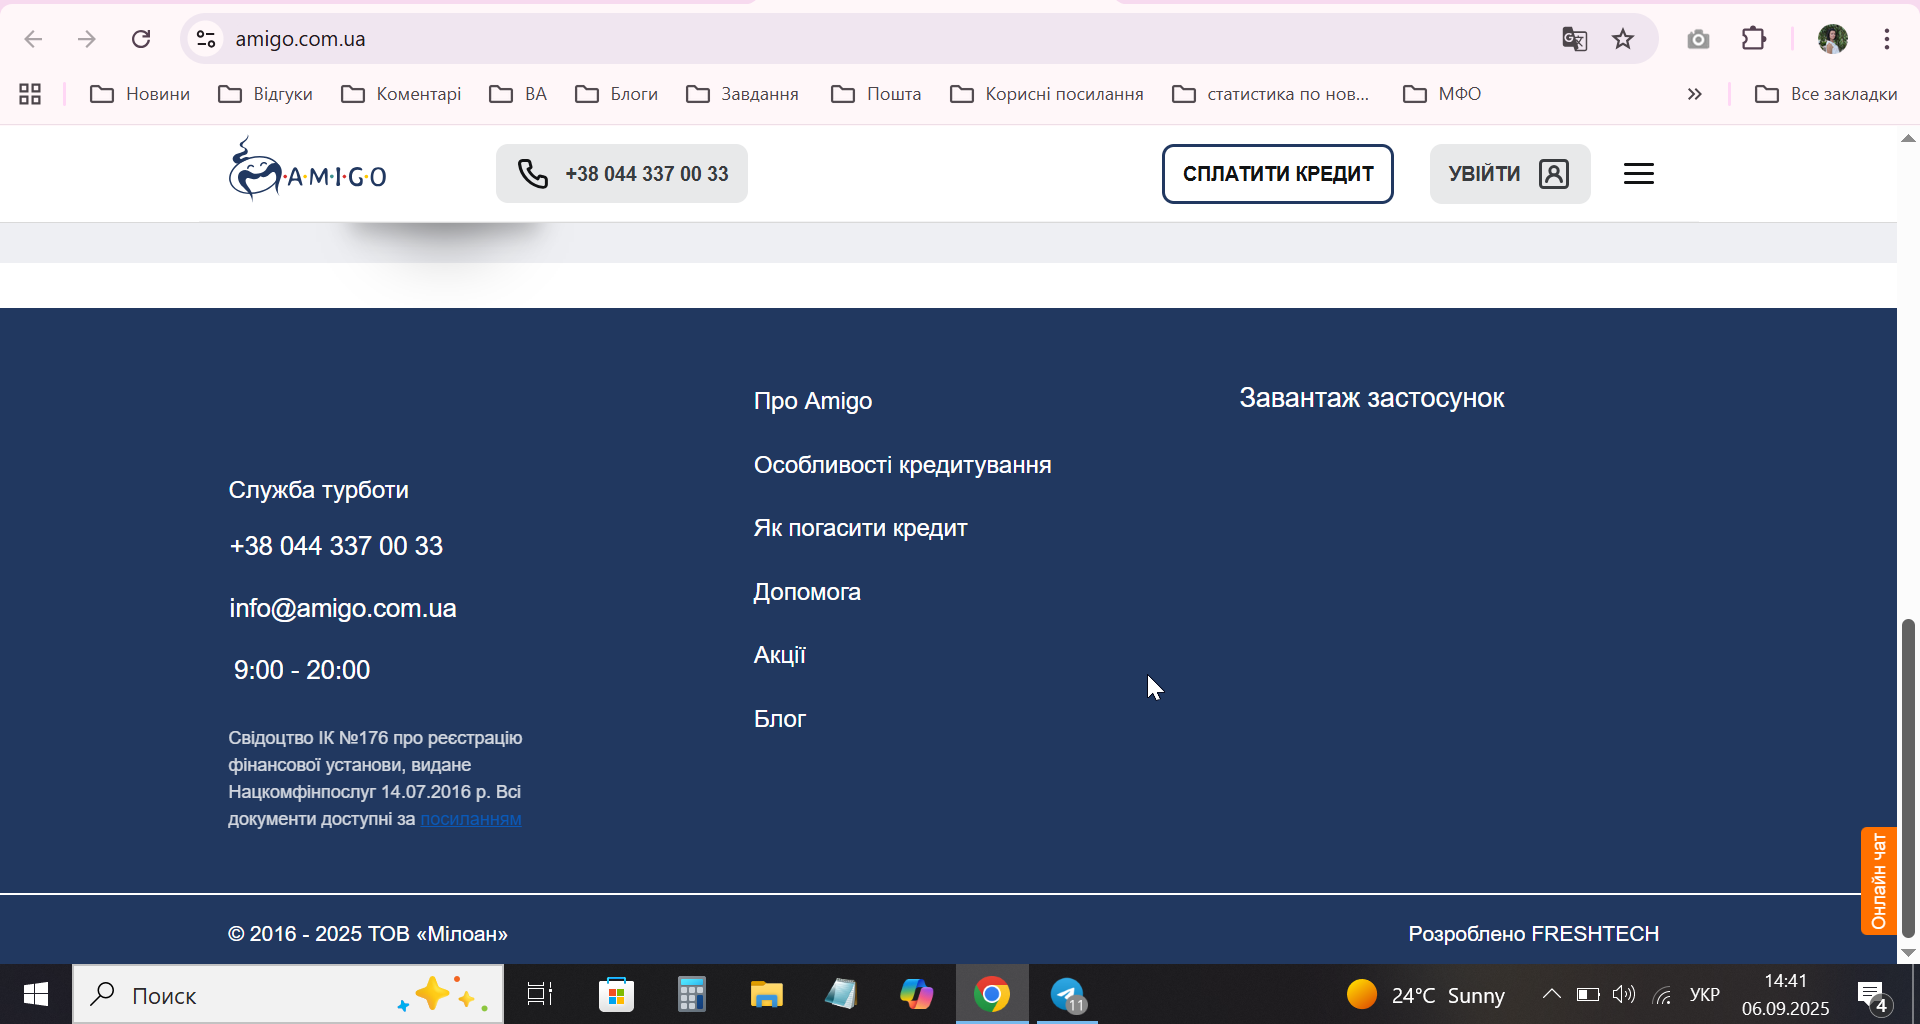Open the статистика по нов... bookmarks folder
Image resolution: width=1920 pixels, height=1024 pixels.
click(x=1270, y=94)
